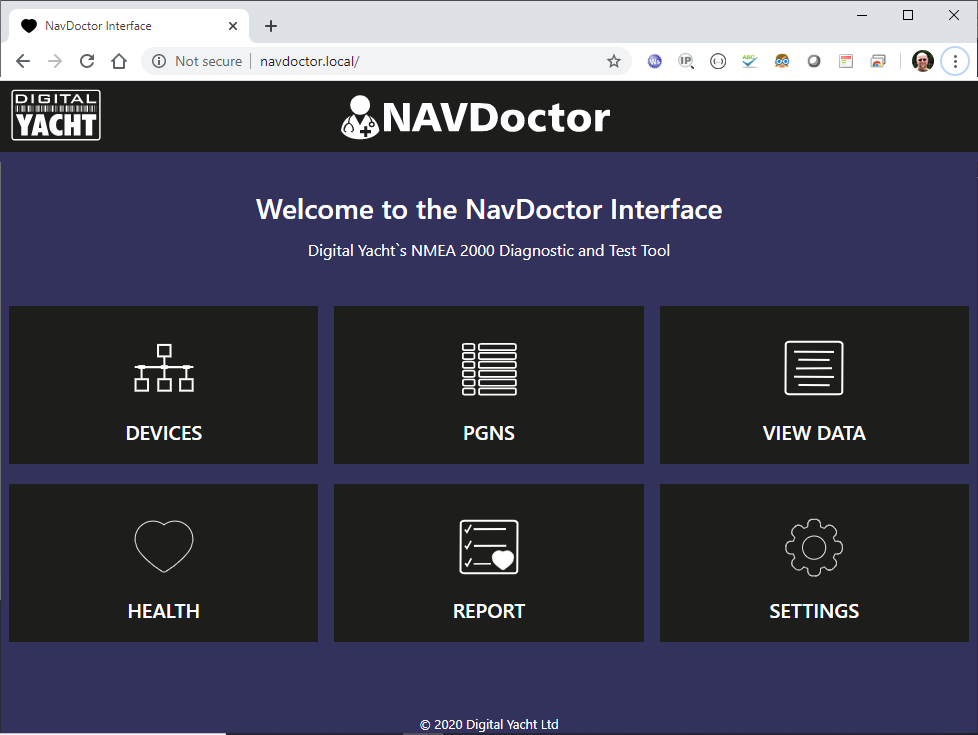
Task: Open the Chrome profile avatar
Action: (x=922, y=61)
